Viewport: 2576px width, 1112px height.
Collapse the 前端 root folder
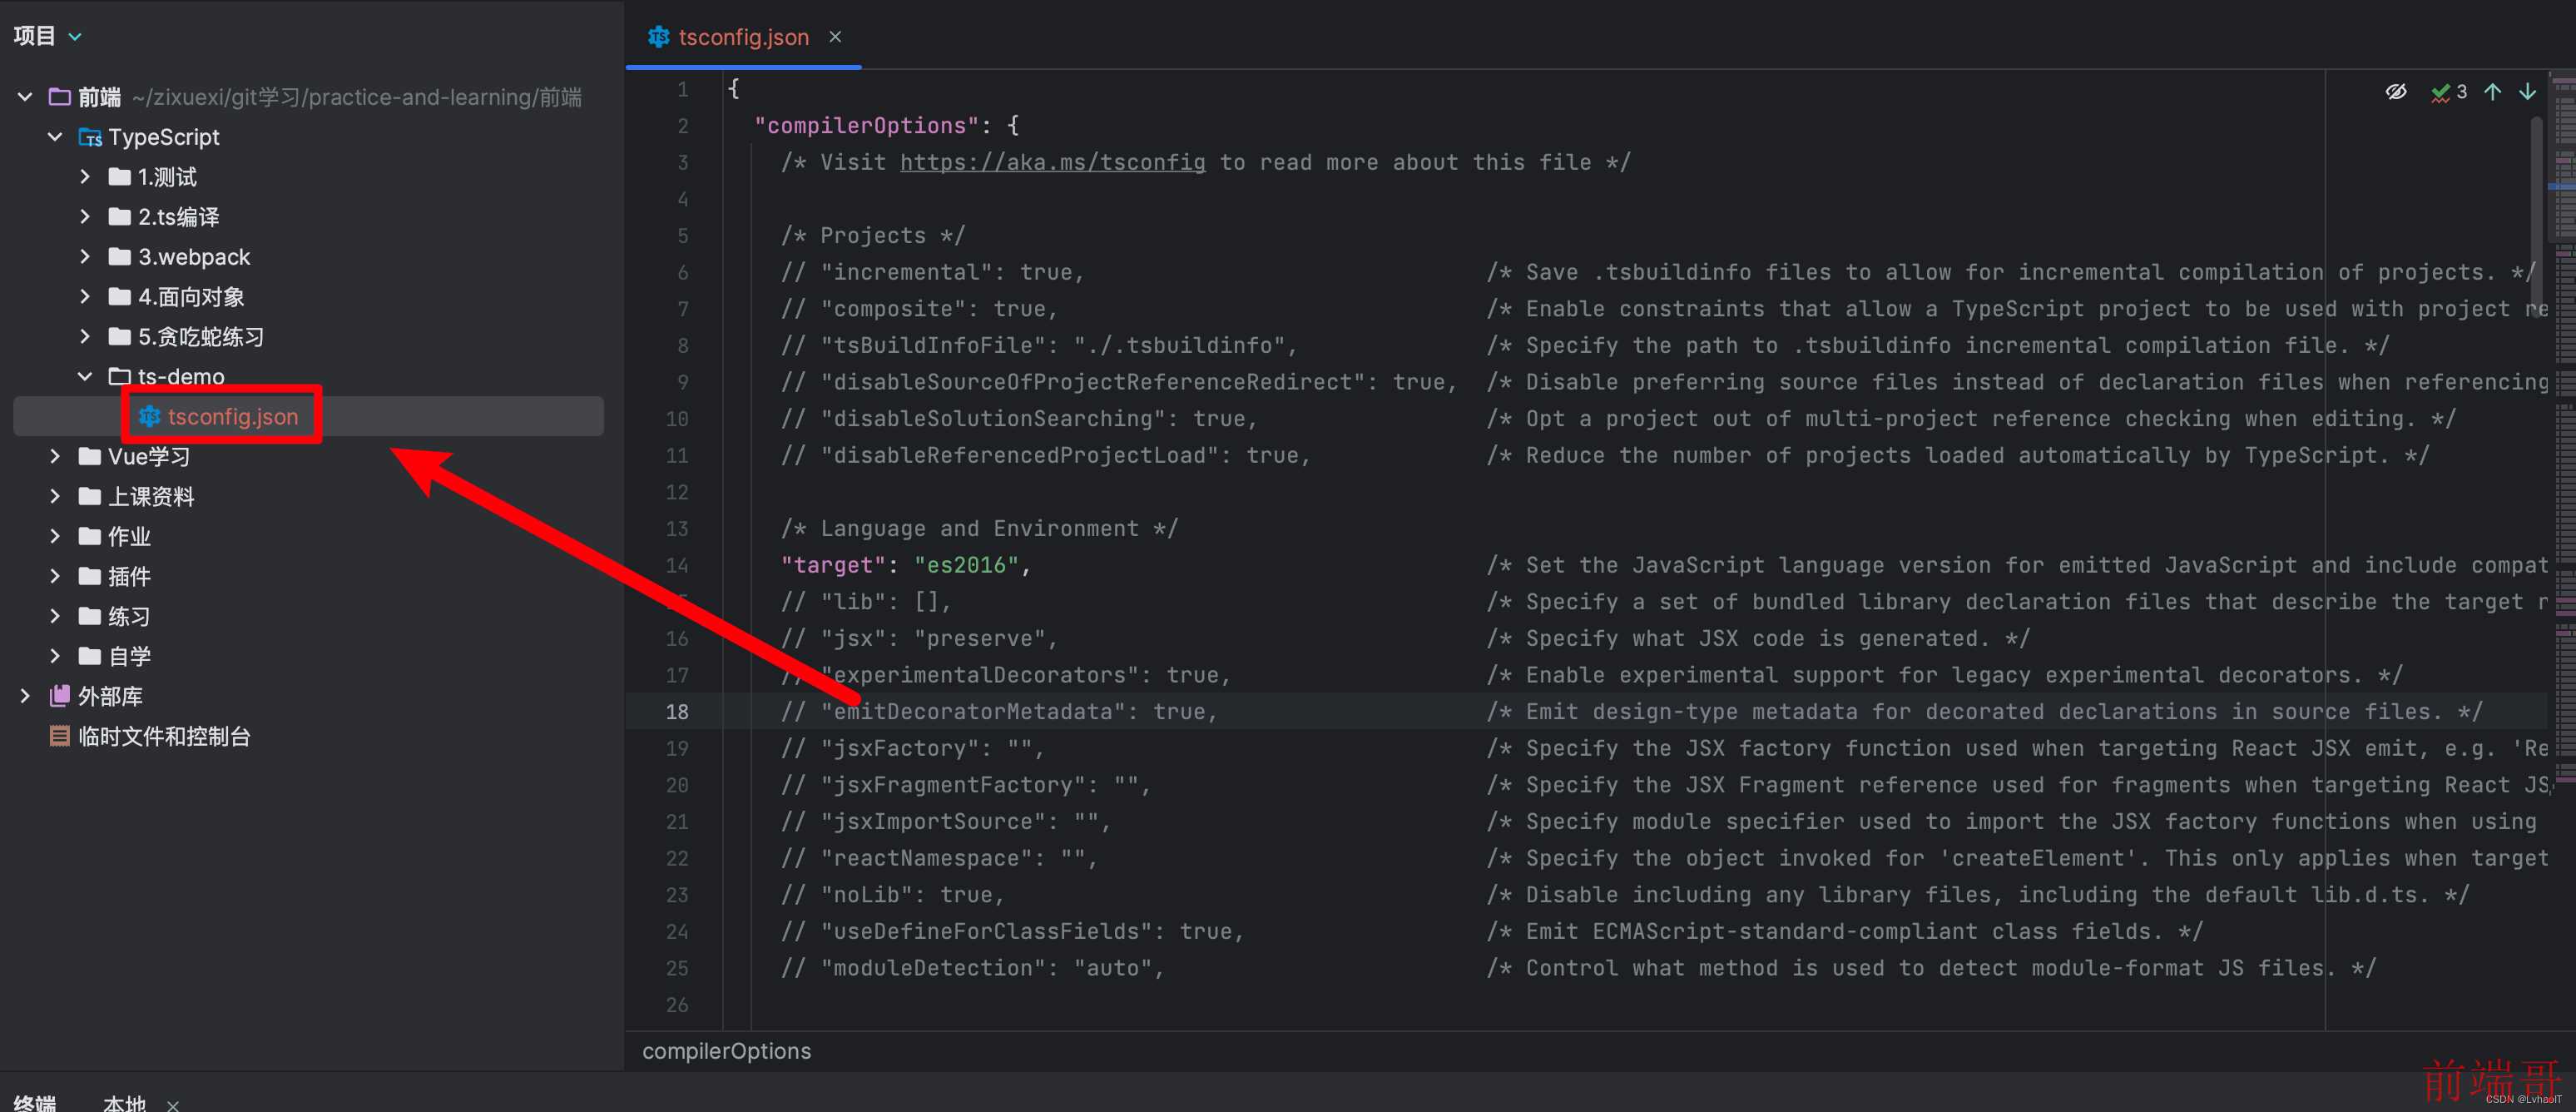pos(25,97)
